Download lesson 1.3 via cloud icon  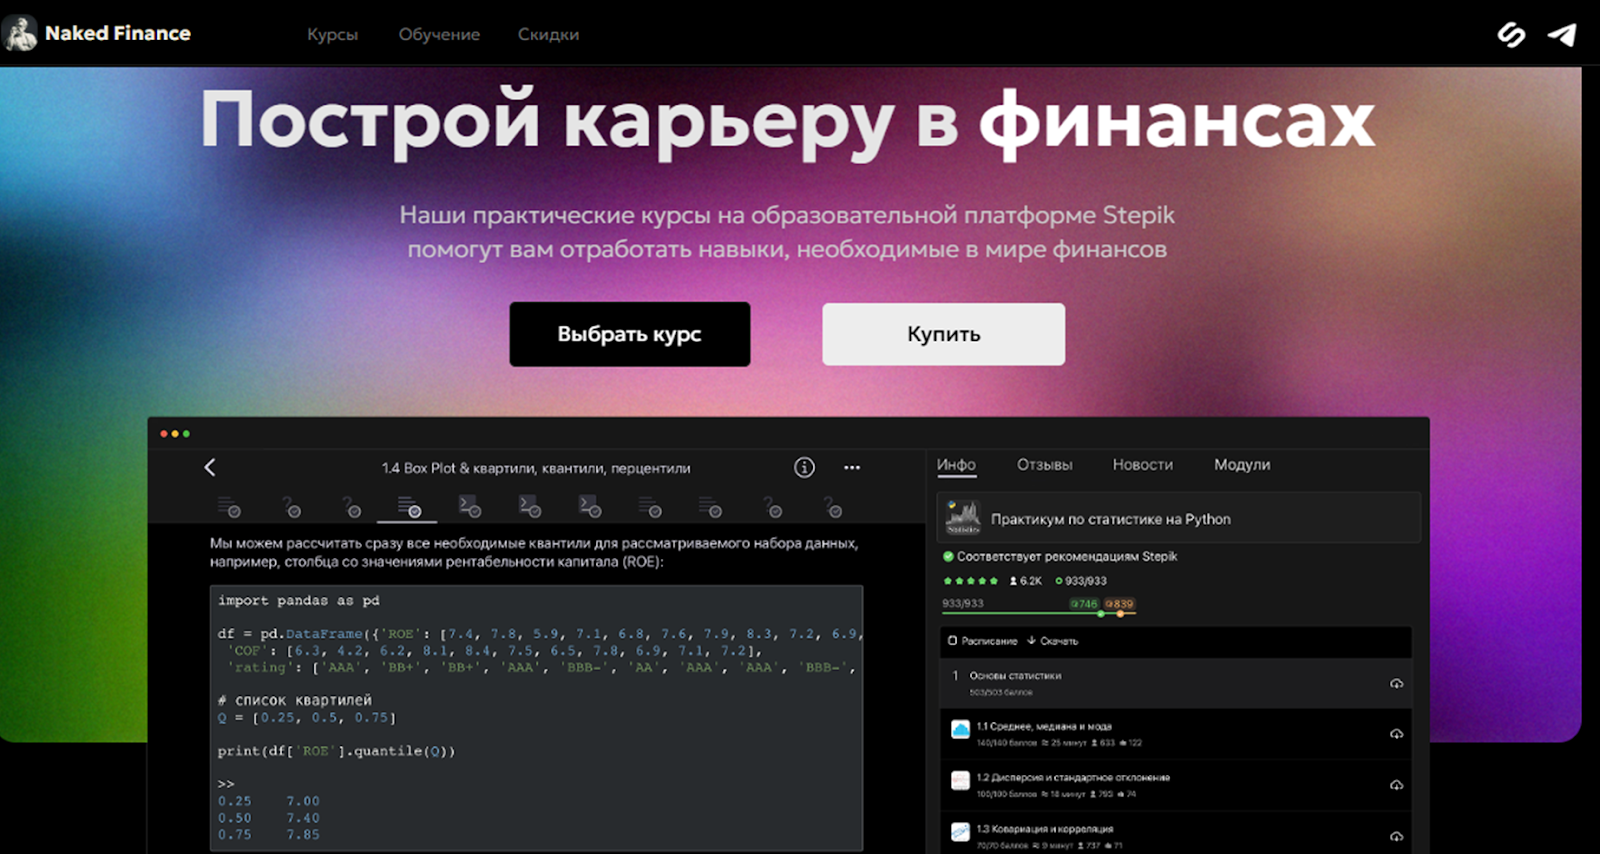(1396, 836)
